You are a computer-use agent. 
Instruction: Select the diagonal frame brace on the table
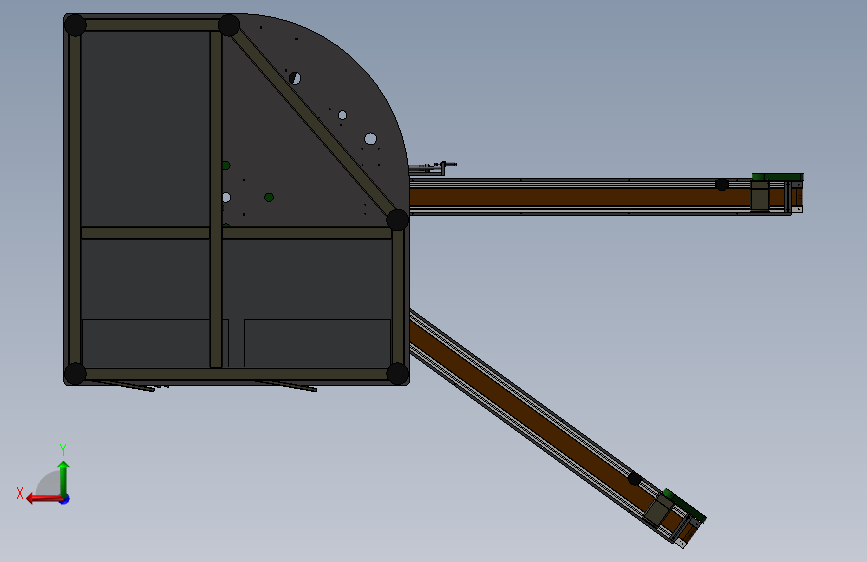tap(313, 122)
